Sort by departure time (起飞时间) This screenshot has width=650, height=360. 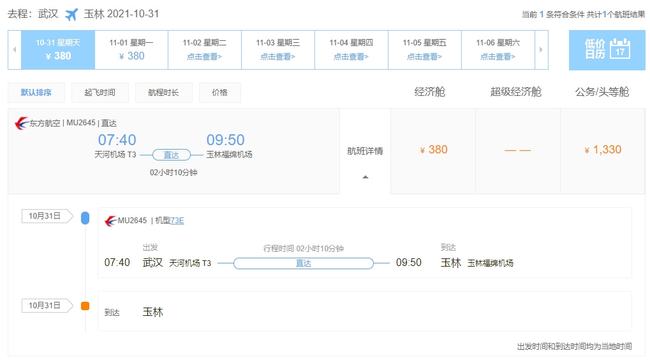[100, 92]
